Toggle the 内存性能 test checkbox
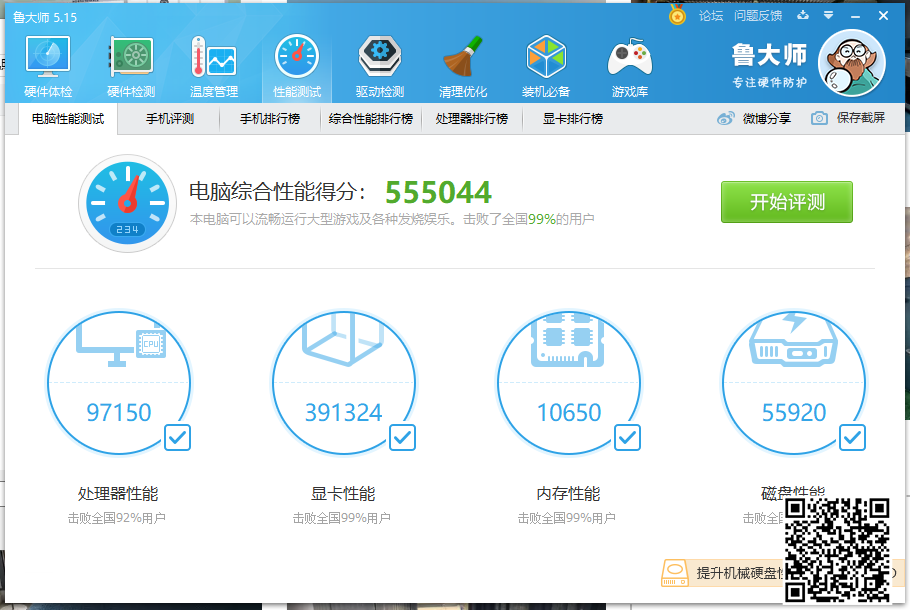 point(627,437)
